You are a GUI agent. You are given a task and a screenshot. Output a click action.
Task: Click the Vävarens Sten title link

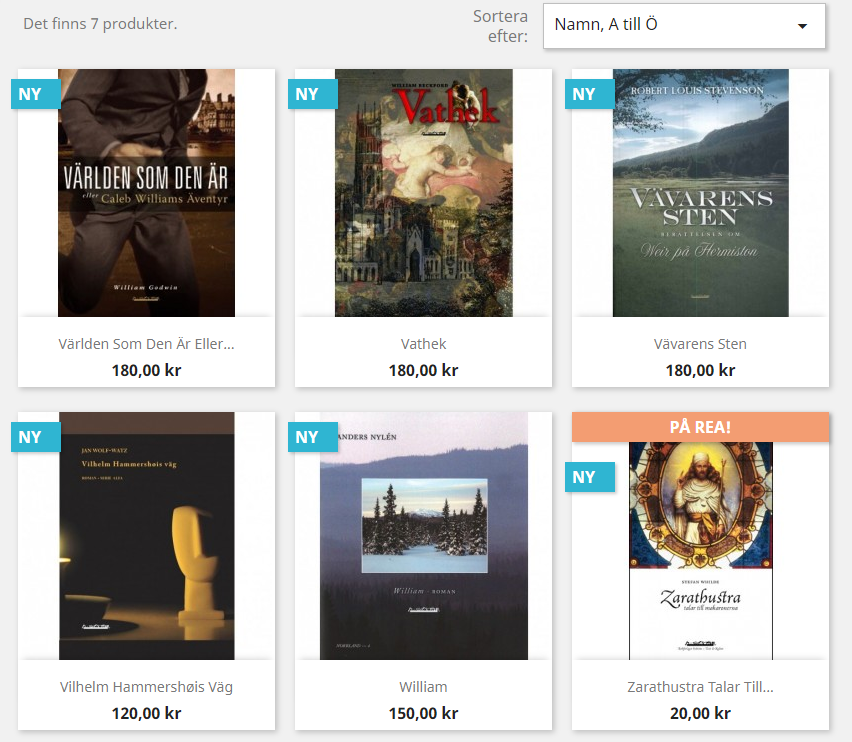pyautogui.click(x=700, y=344)
